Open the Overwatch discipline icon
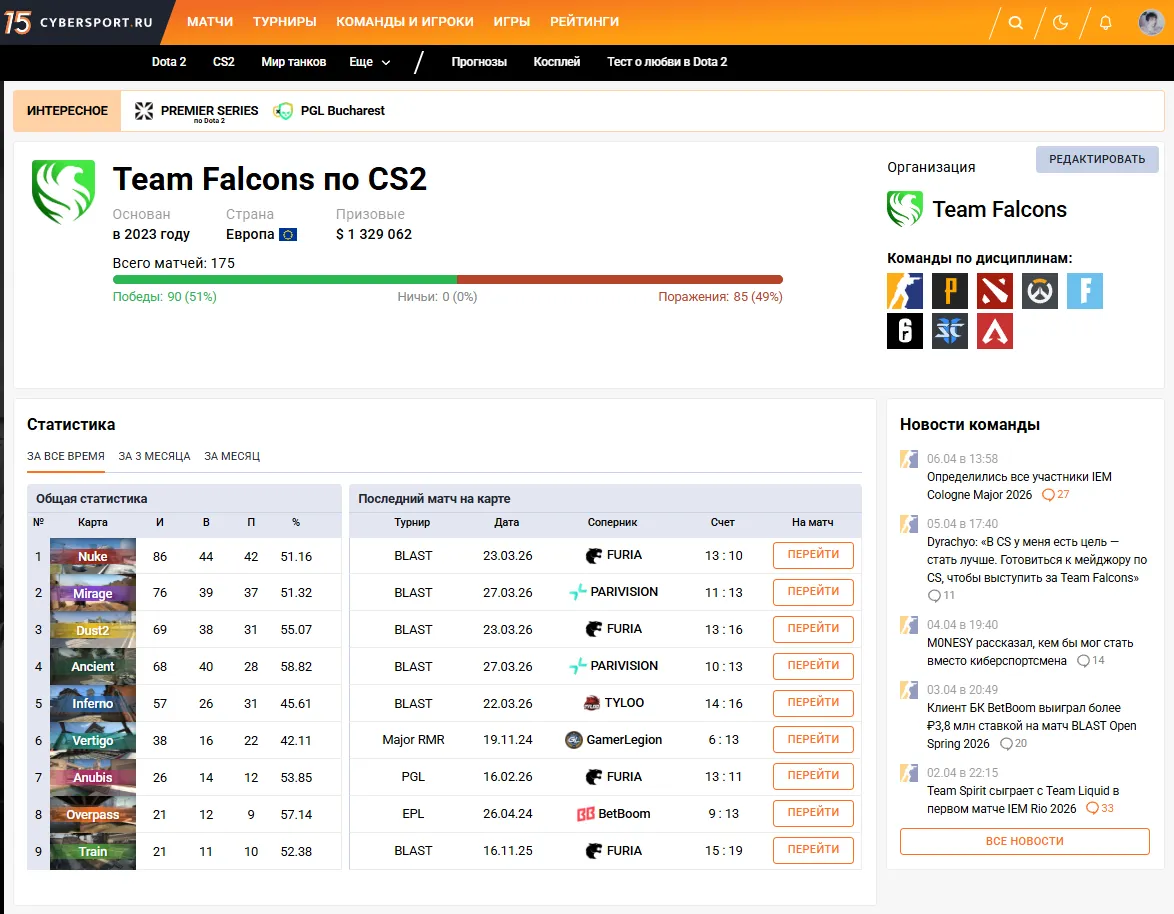This screenshot has width=1174, height=914. [1040, 290]
